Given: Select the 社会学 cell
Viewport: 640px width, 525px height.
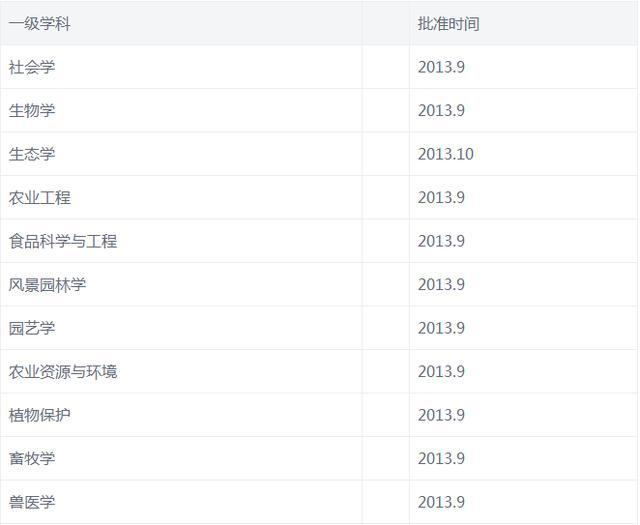Looking at the screenshot, I should pyautogui.click(x=32, y=67).
